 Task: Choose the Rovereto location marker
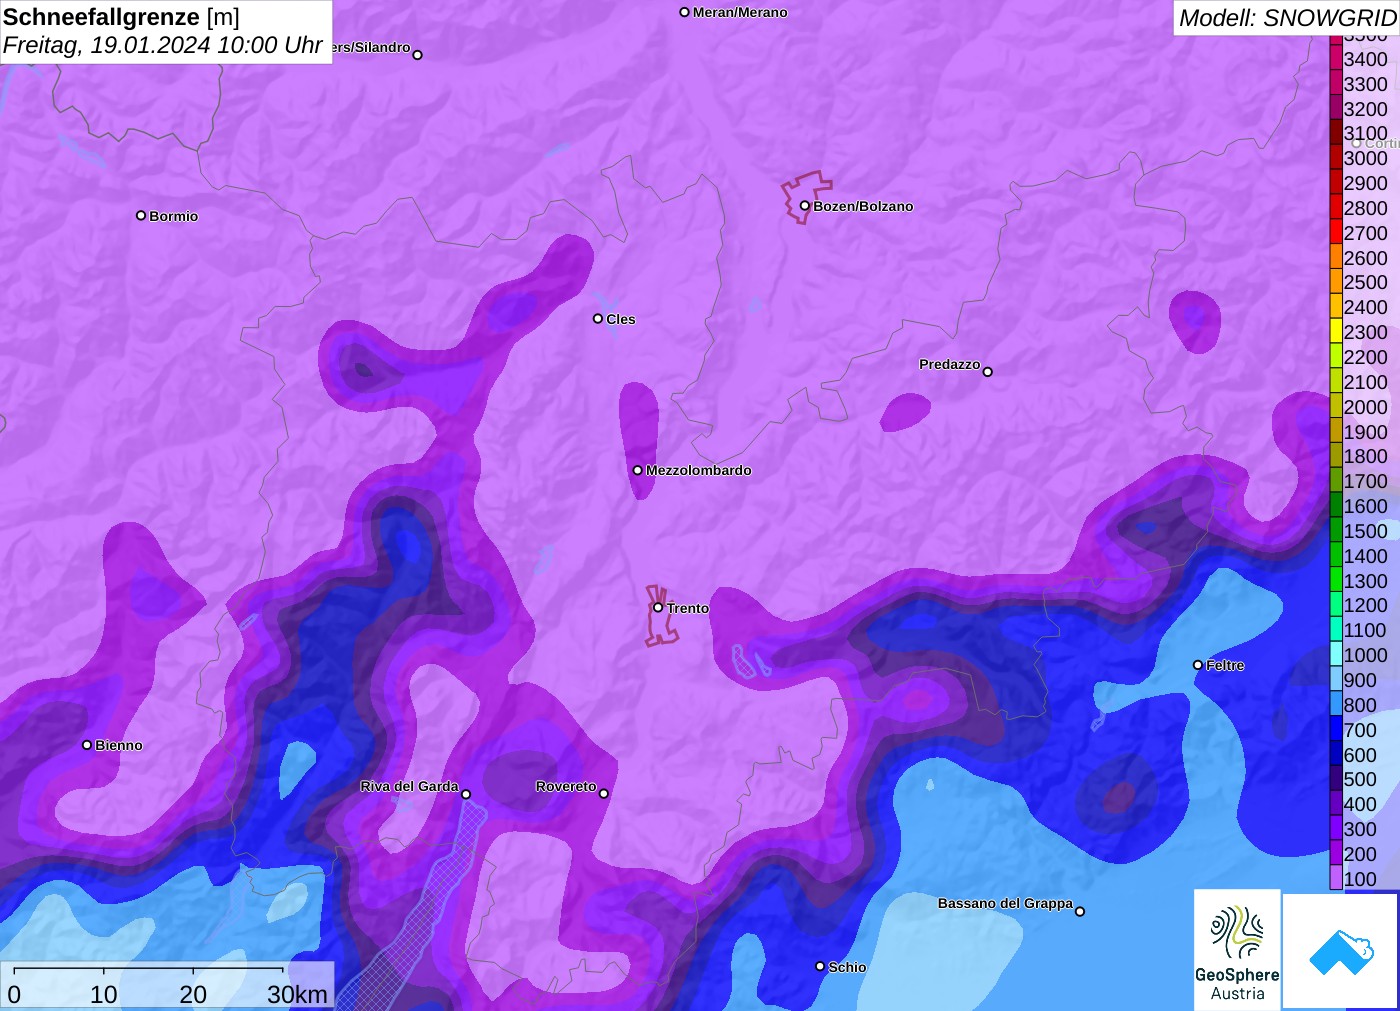tap(604, 793)
